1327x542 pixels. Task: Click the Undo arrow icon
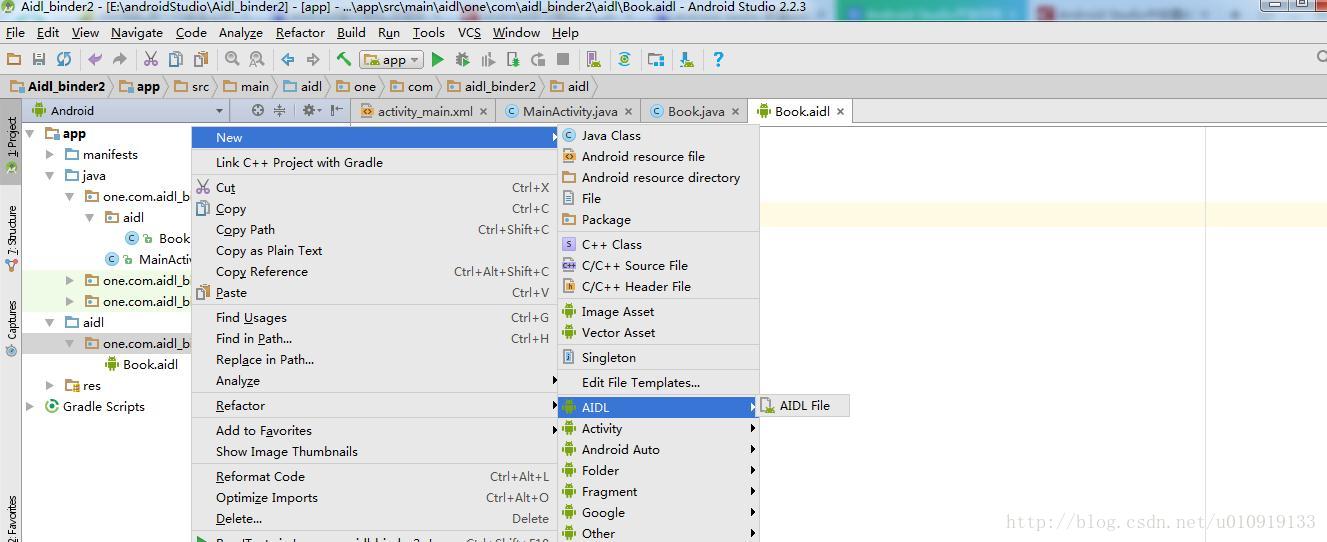(x=95, y=60)
